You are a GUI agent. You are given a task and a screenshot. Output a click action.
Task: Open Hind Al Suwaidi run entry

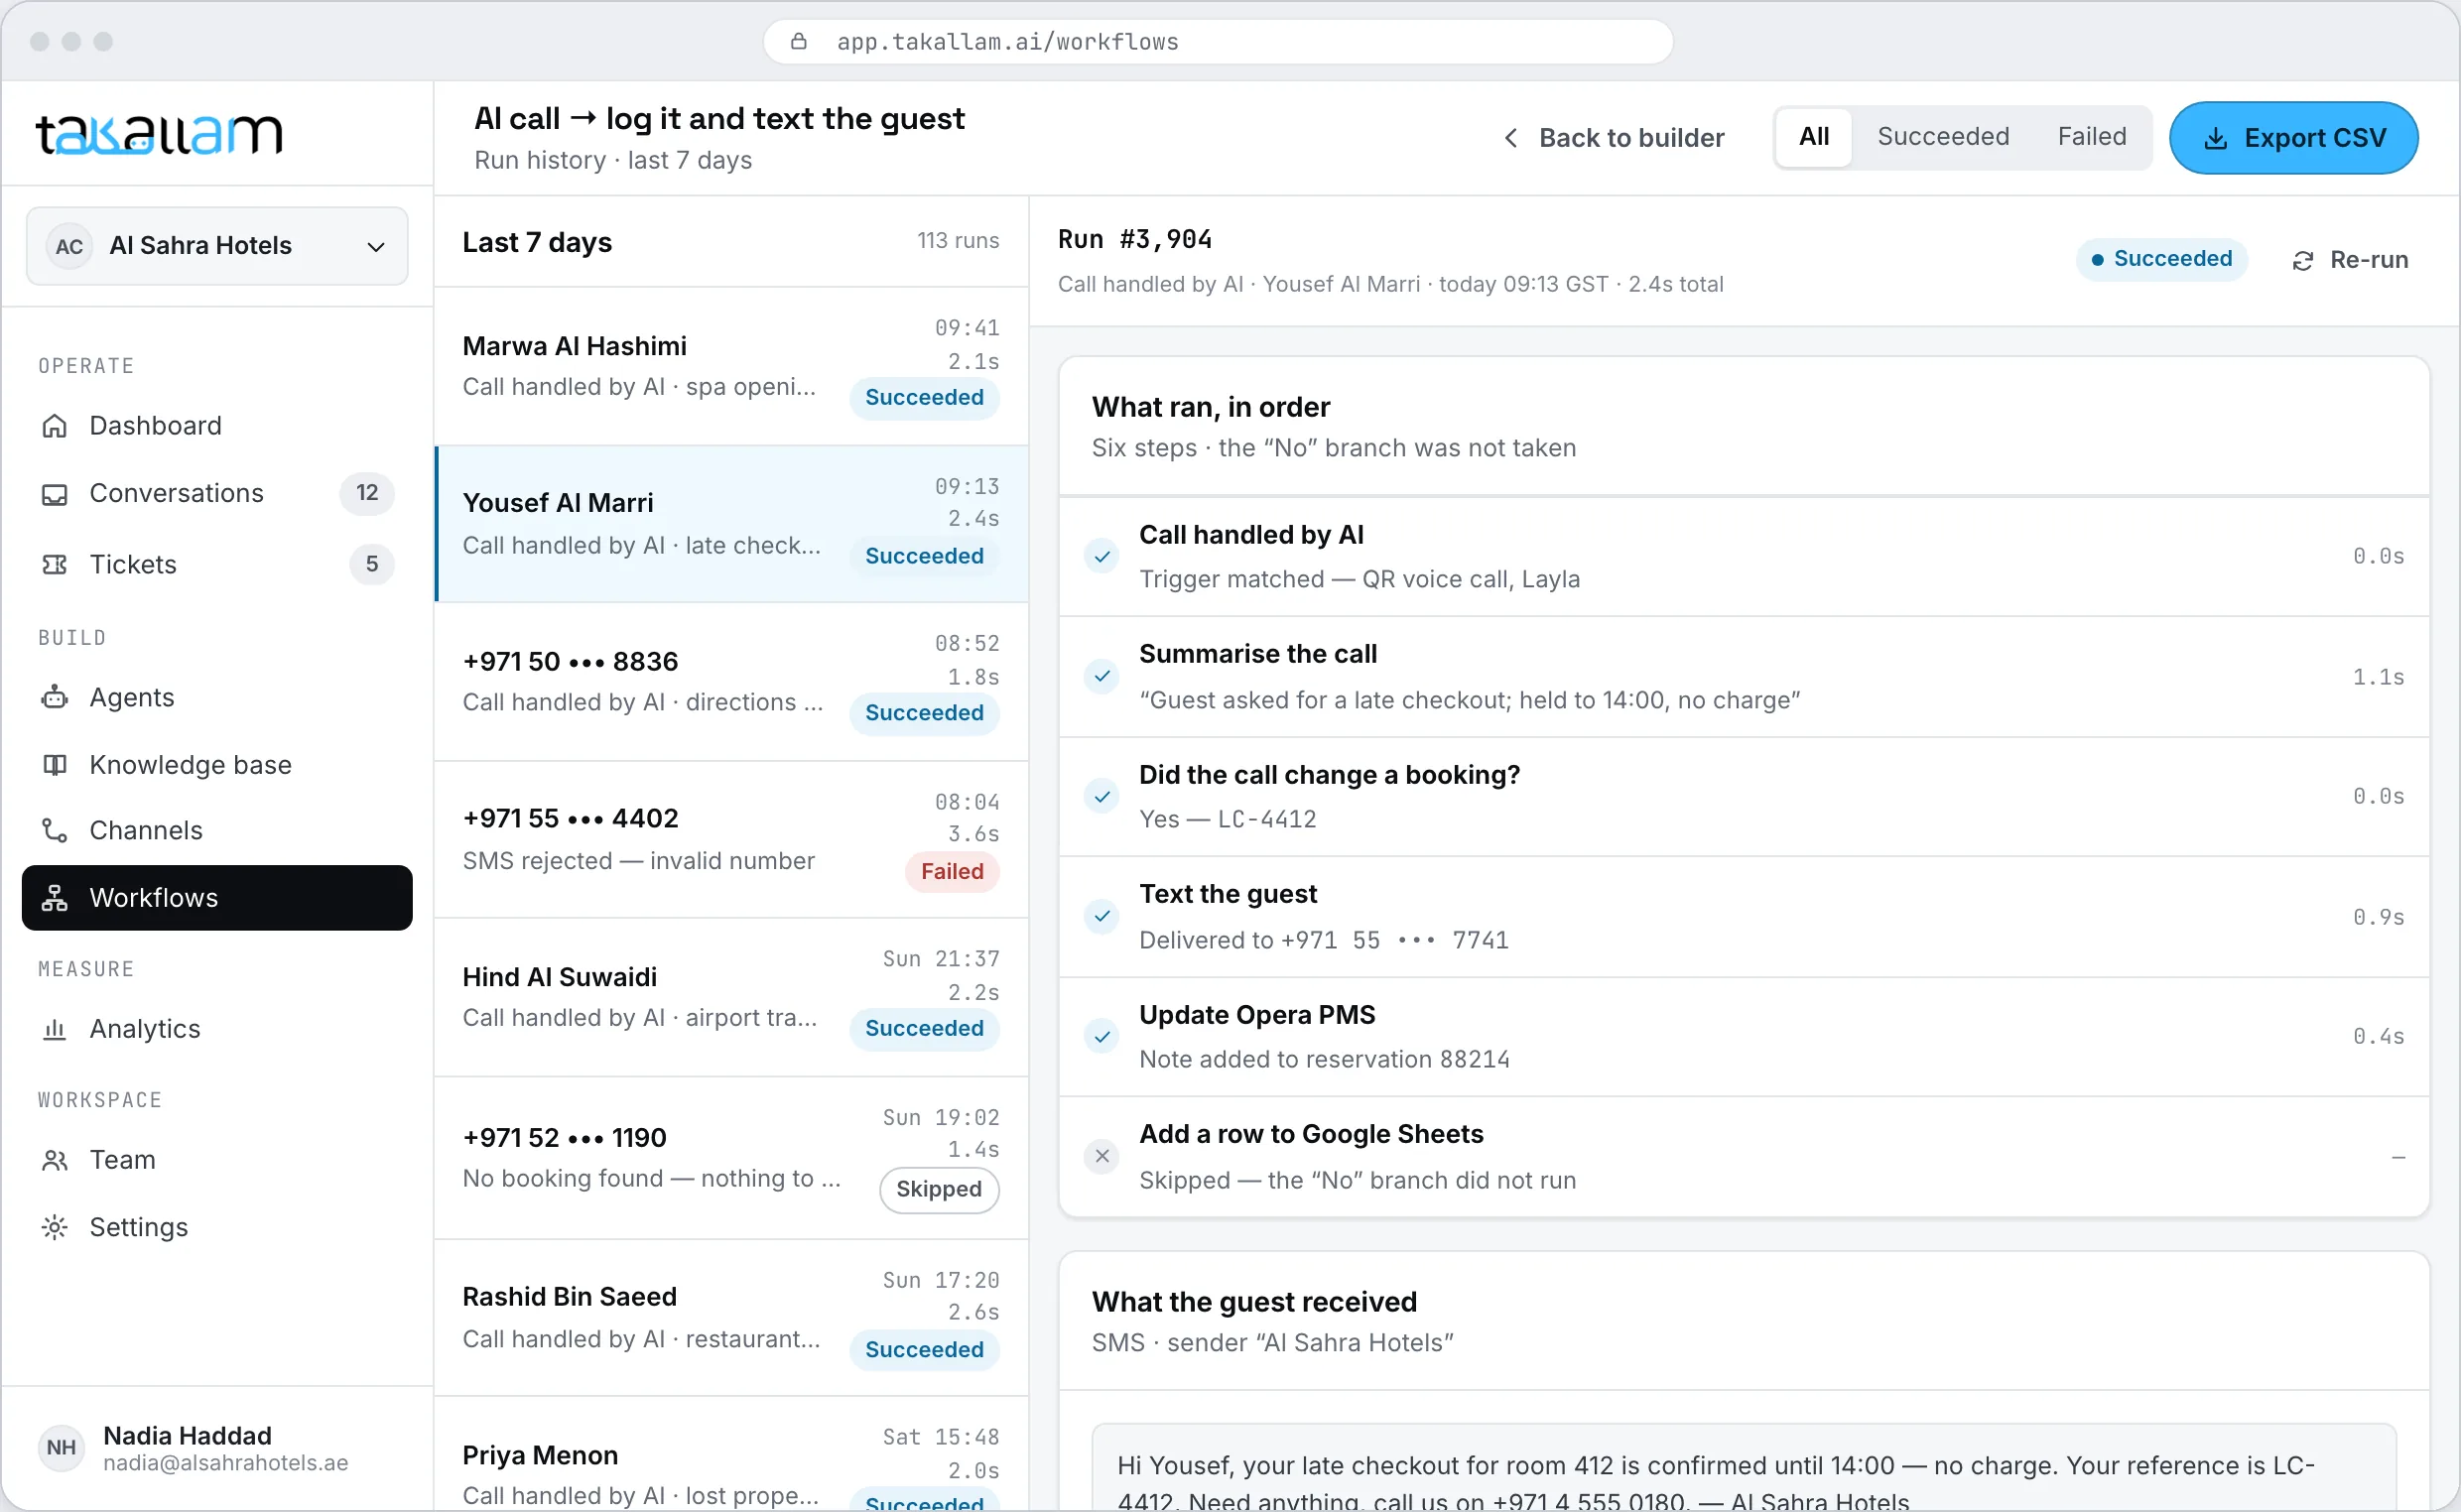[732, 998]
